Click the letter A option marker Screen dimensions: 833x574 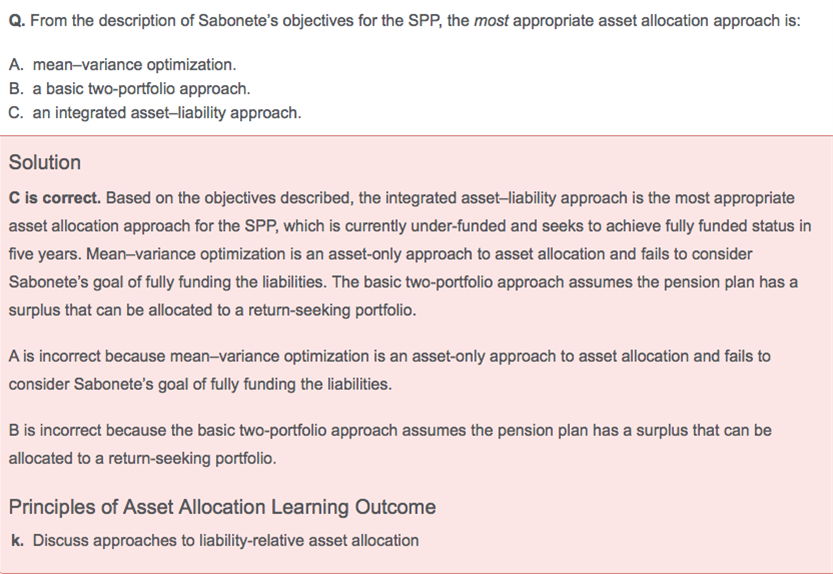point(15,65)
